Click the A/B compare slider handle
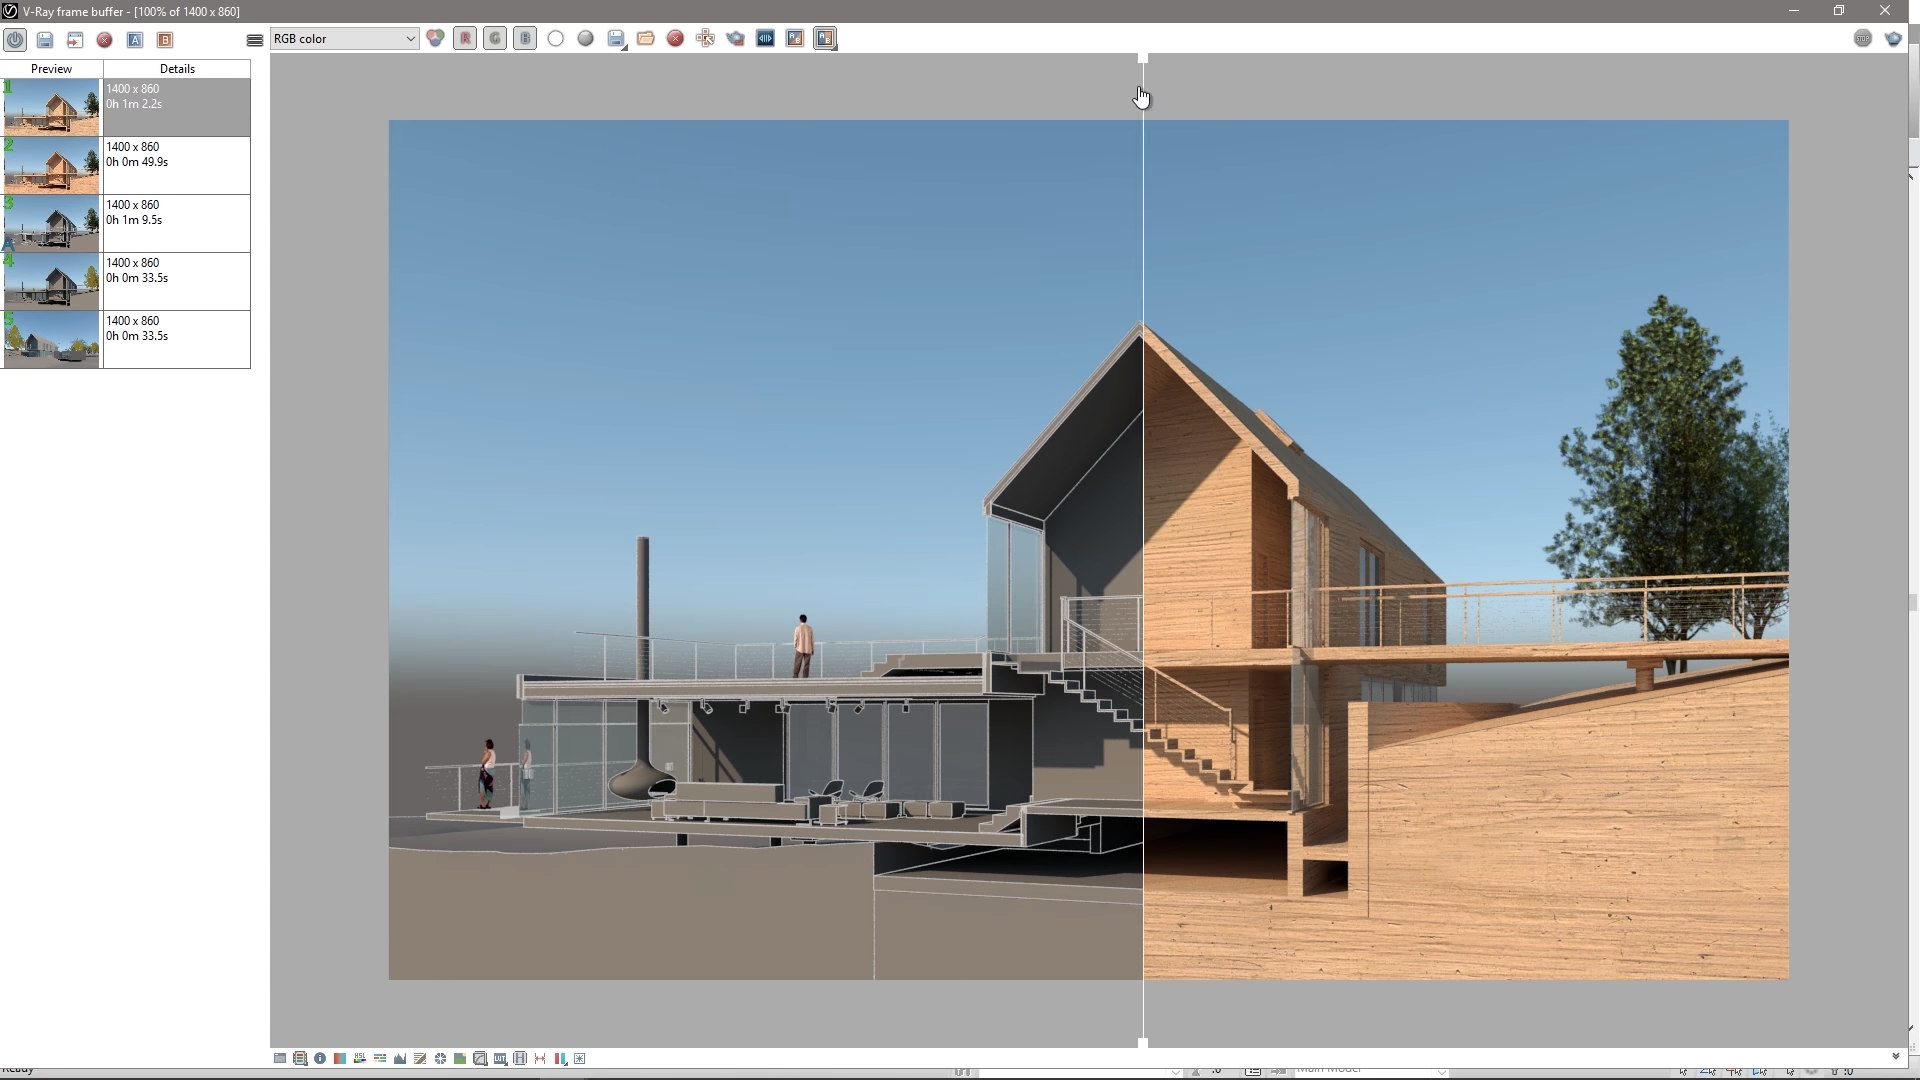Viewport: 1920px width, 1080px height. click(x=1142, y=60)
